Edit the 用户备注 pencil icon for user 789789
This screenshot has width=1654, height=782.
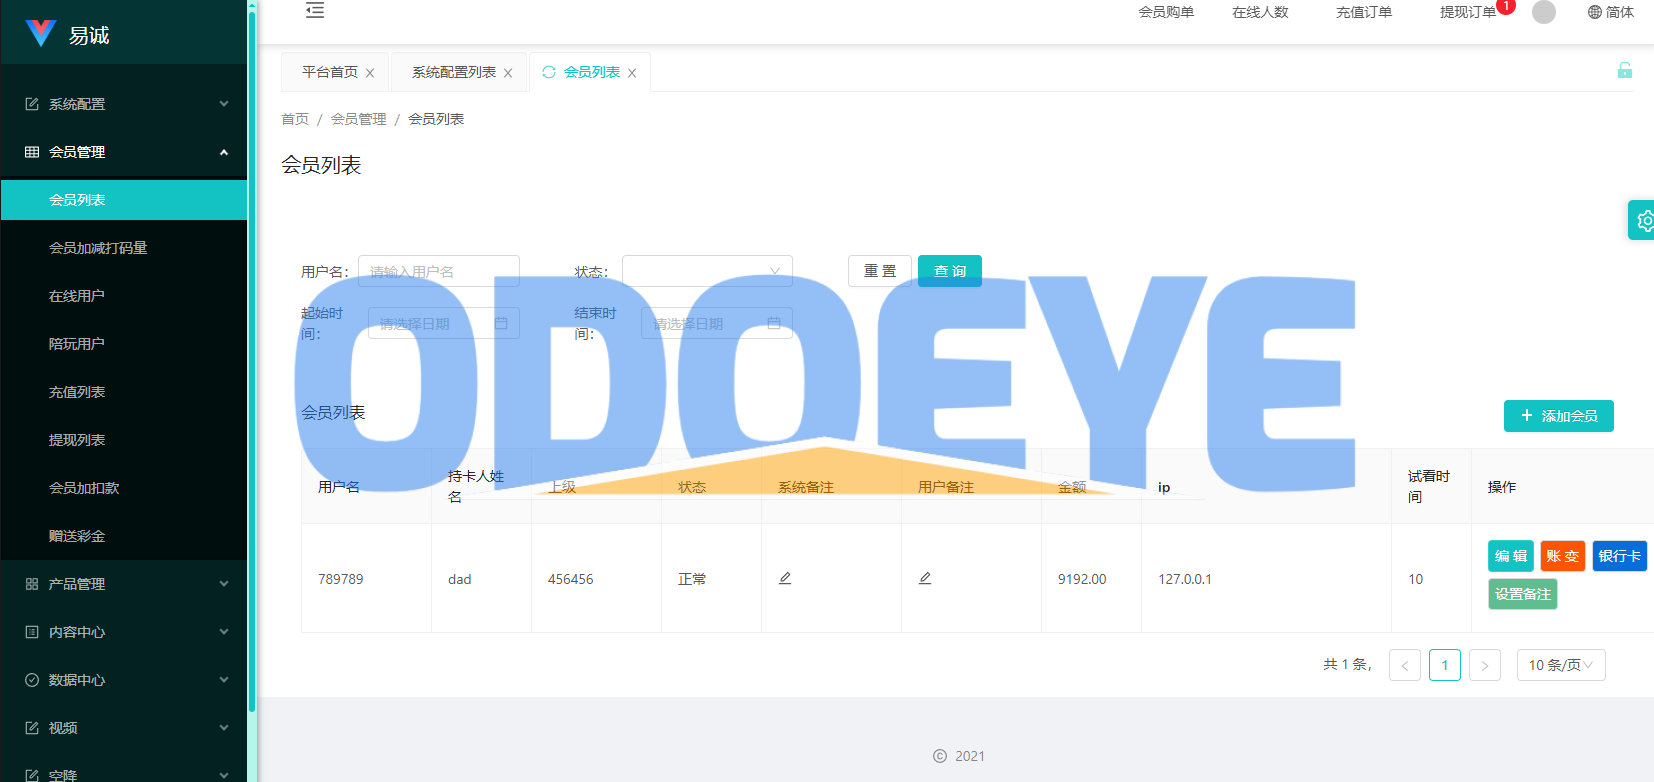pyautogui.click(x=925, y=578)
